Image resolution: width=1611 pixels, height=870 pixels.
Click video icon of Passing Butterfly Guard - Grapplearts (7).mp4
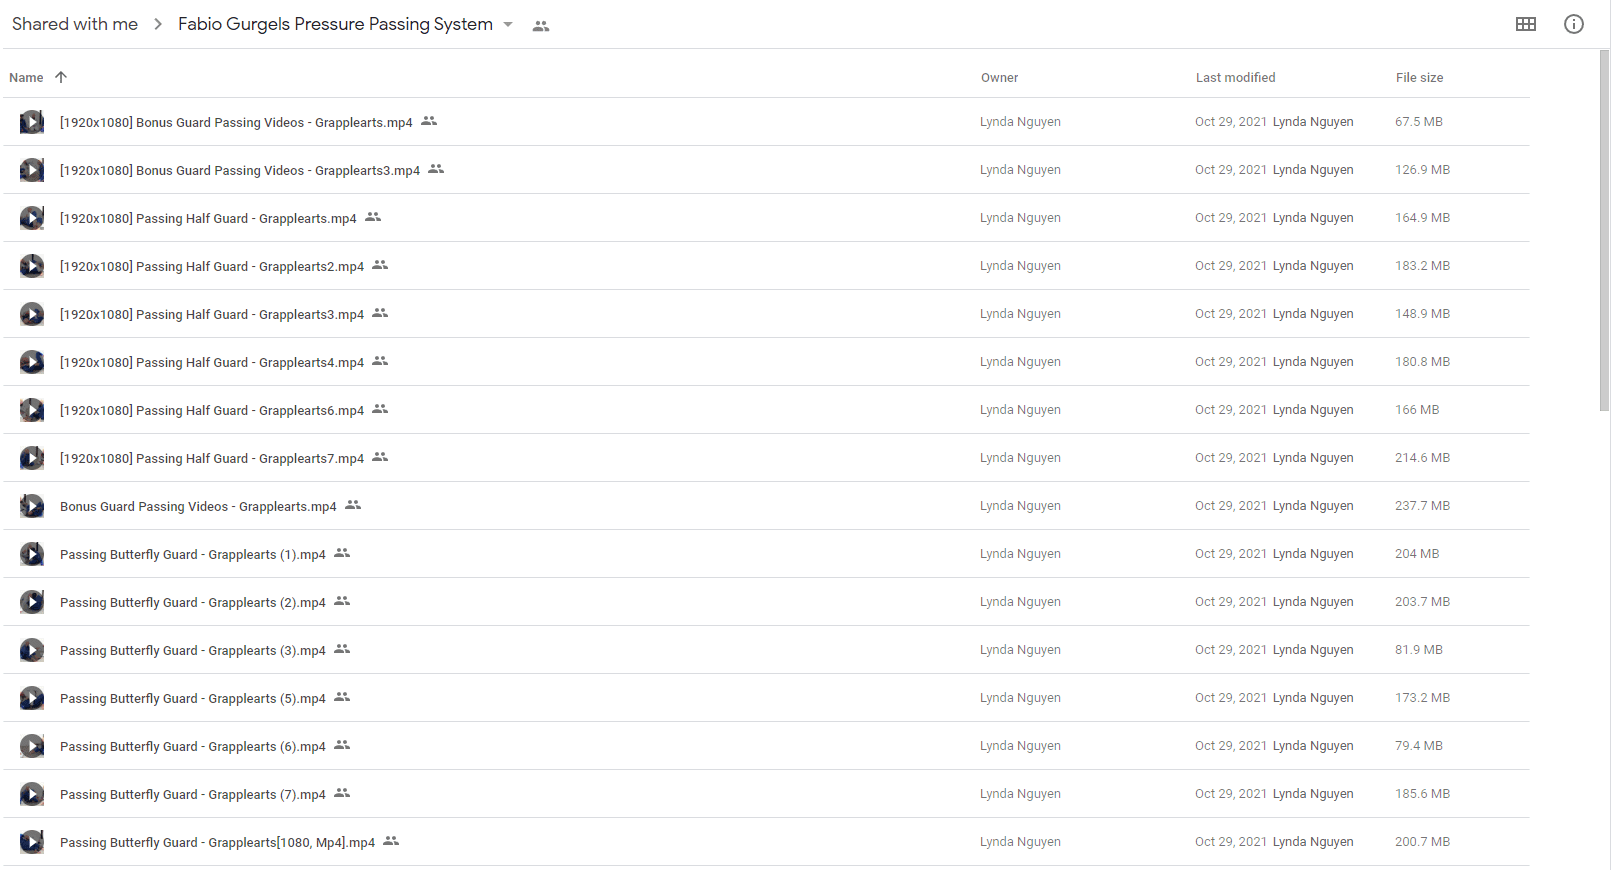32,794
